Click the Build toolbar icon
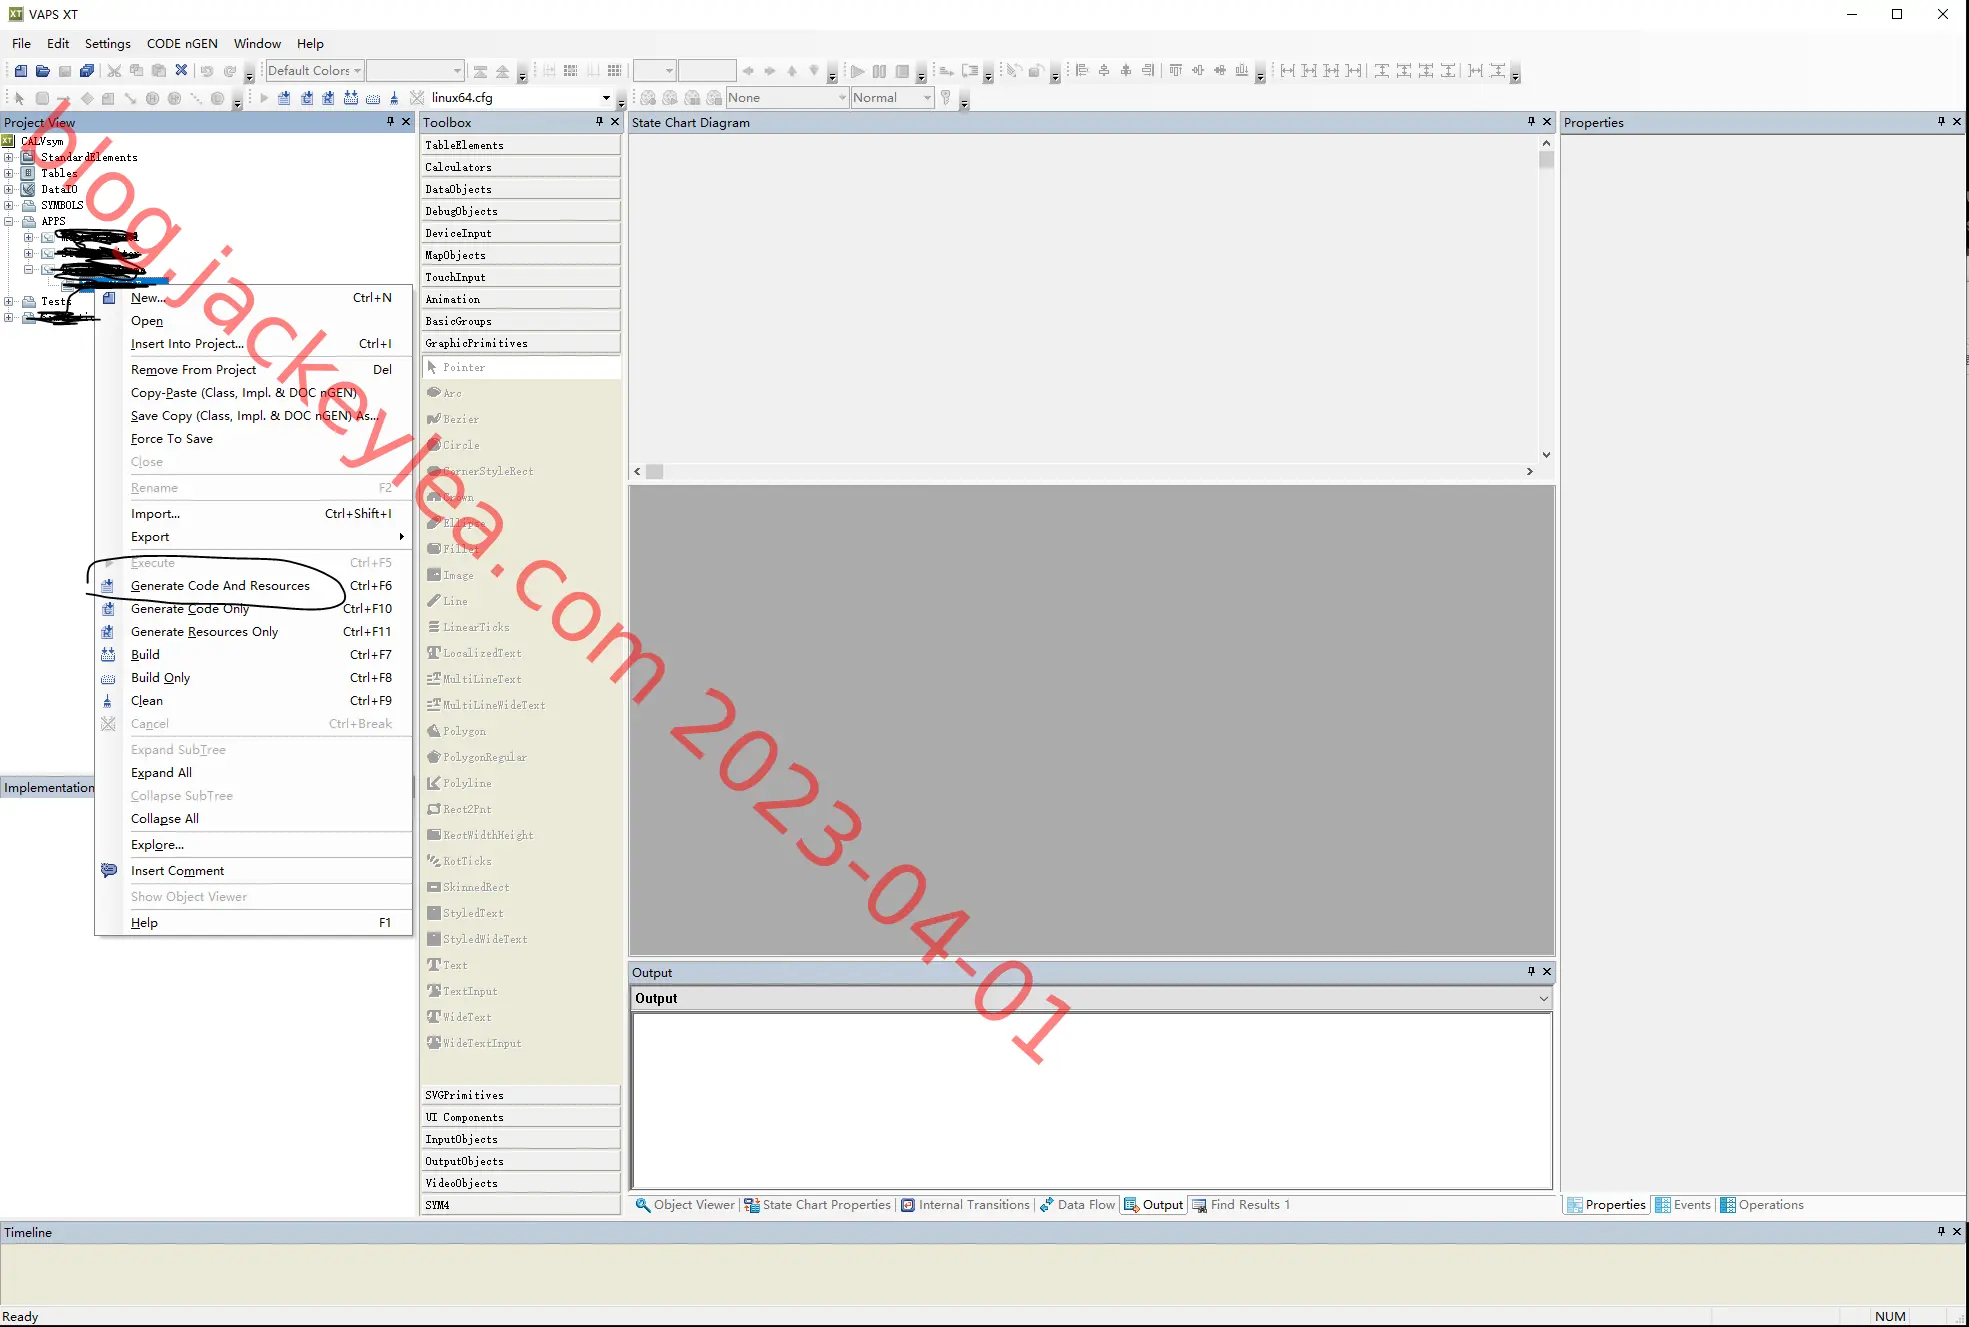 point(351,98)
